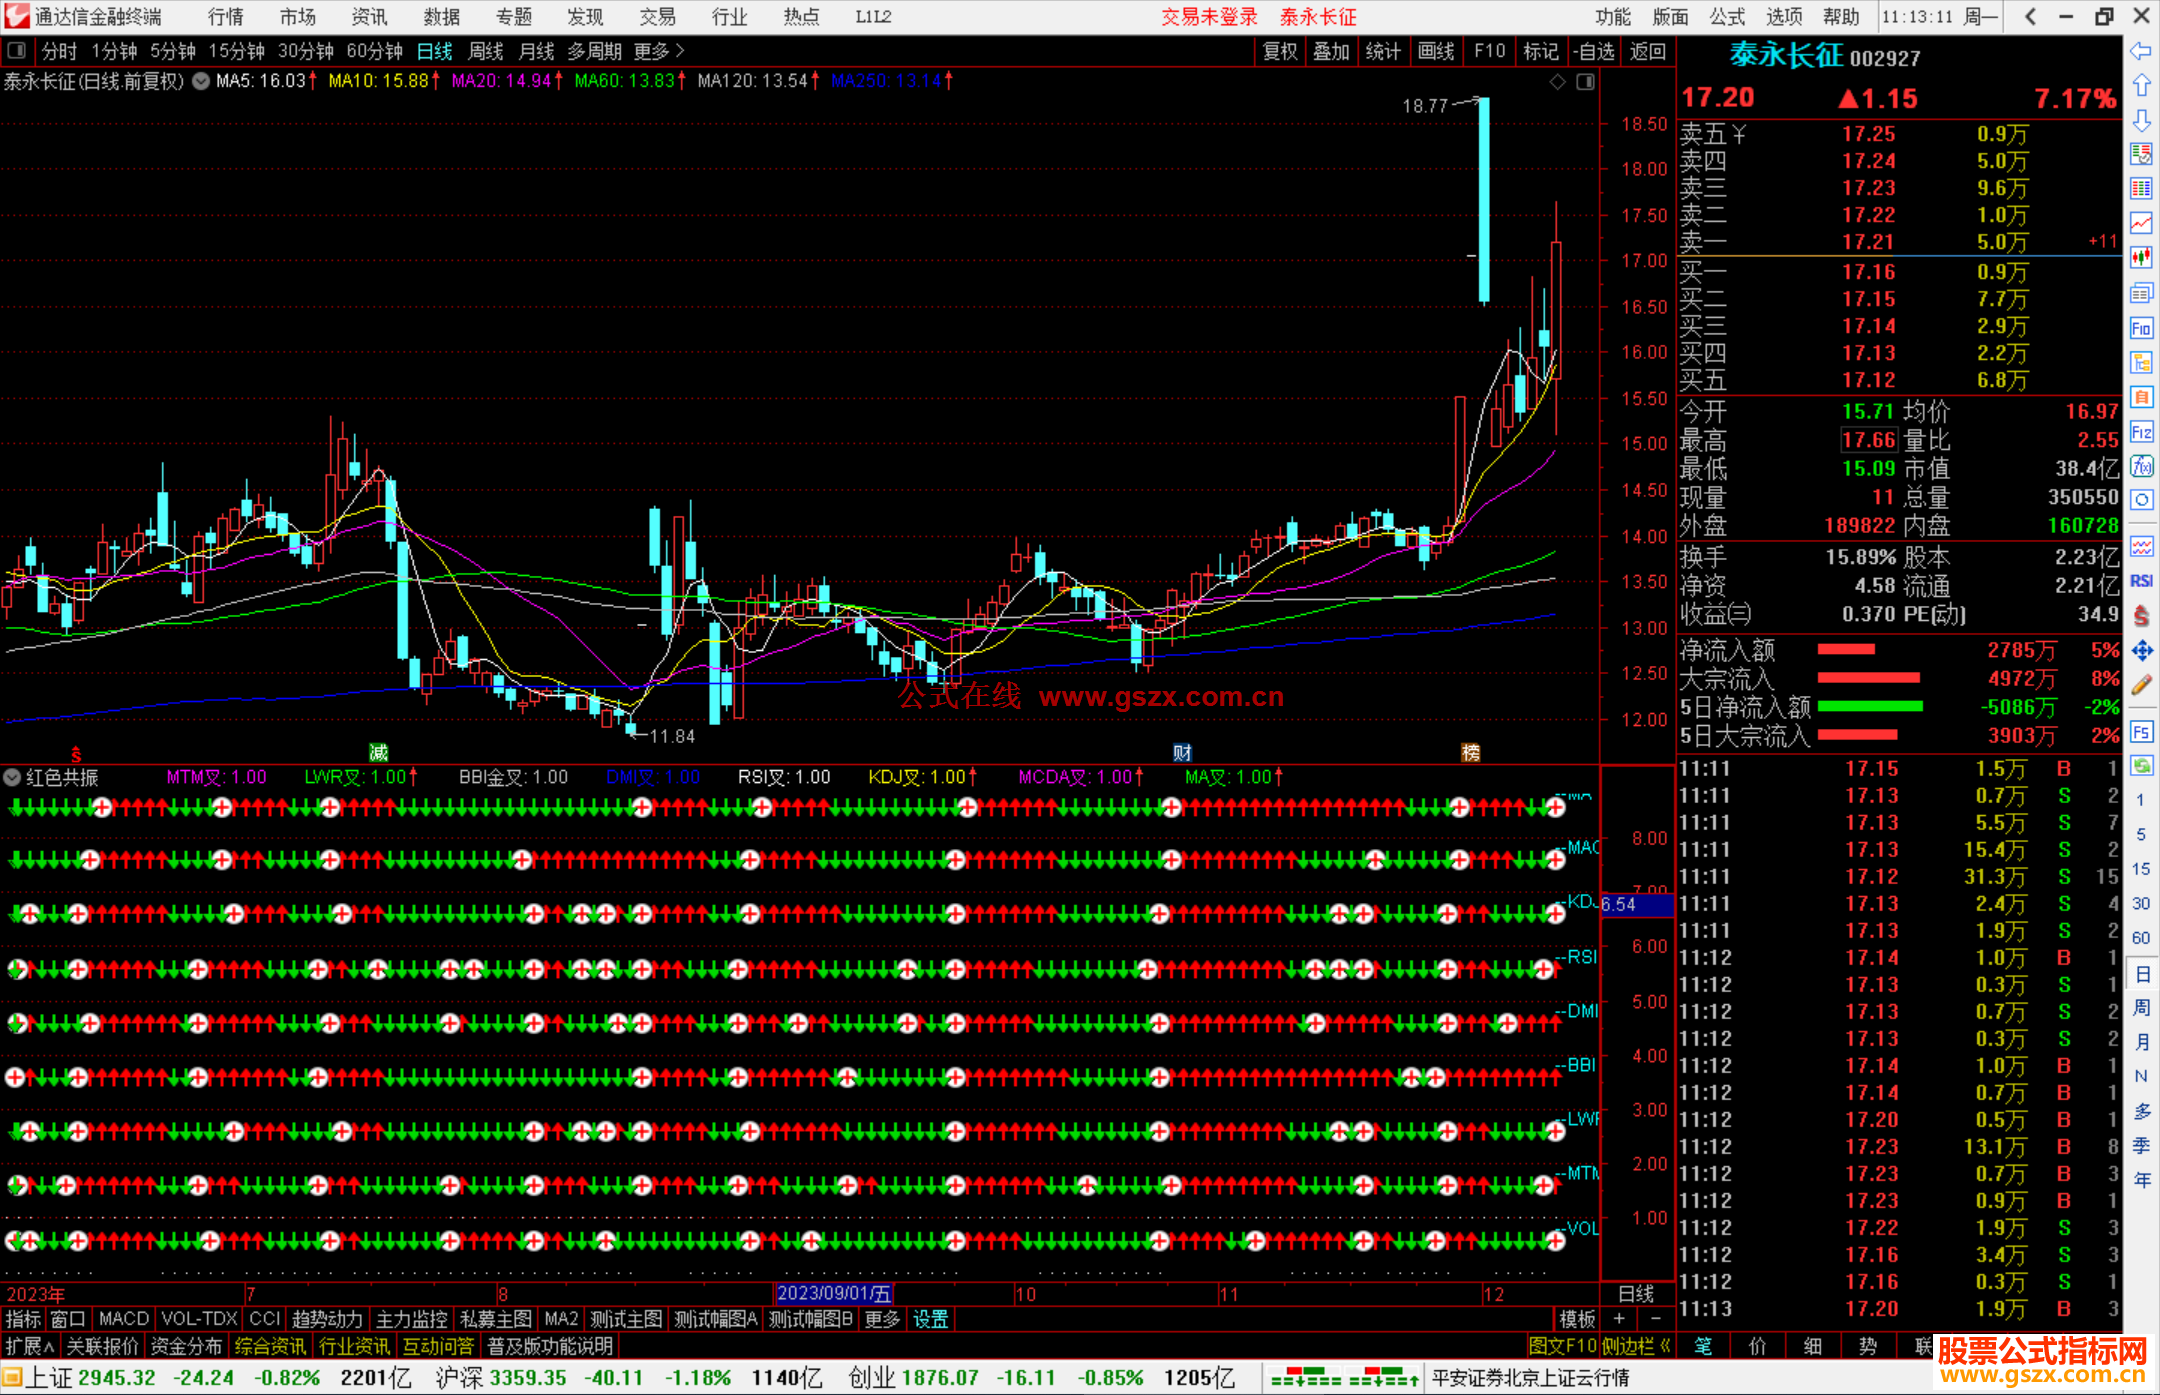The height and width of the screenshot is (1395, 2160).
Task: Toggle the circle beside 泰永长征 chart title
Action: 201,81
